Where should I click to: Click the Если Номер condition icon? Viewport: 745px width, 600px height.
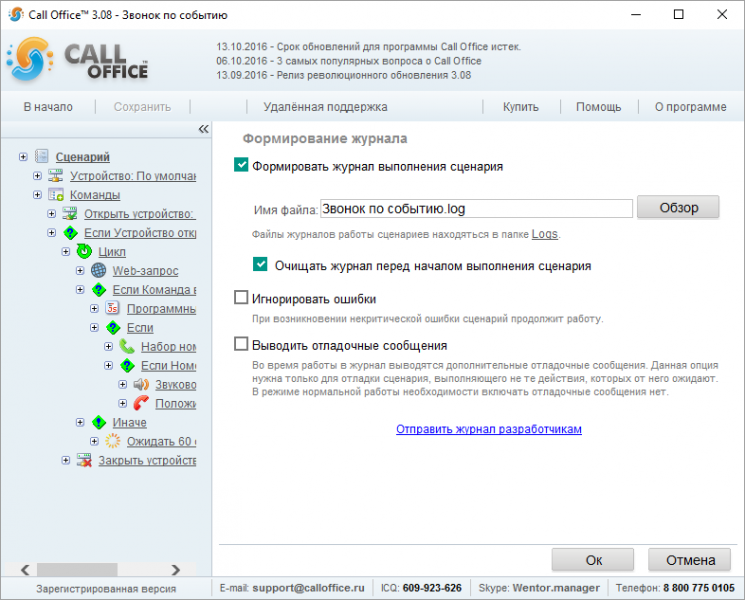click(x=127, y=365)
